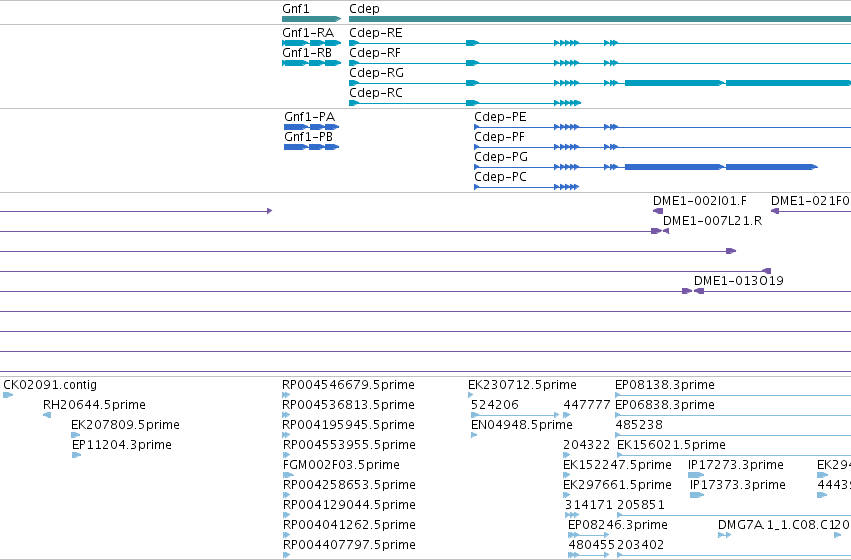The width and height of the screenshot is (851, 560).
Task: Click EST IP17373.3prime
Action: [738, 486]
